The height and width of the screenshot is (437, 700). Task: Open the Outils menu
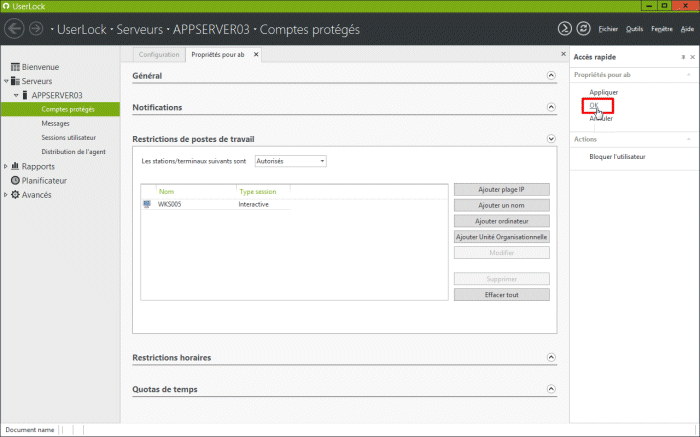point(634,29)
